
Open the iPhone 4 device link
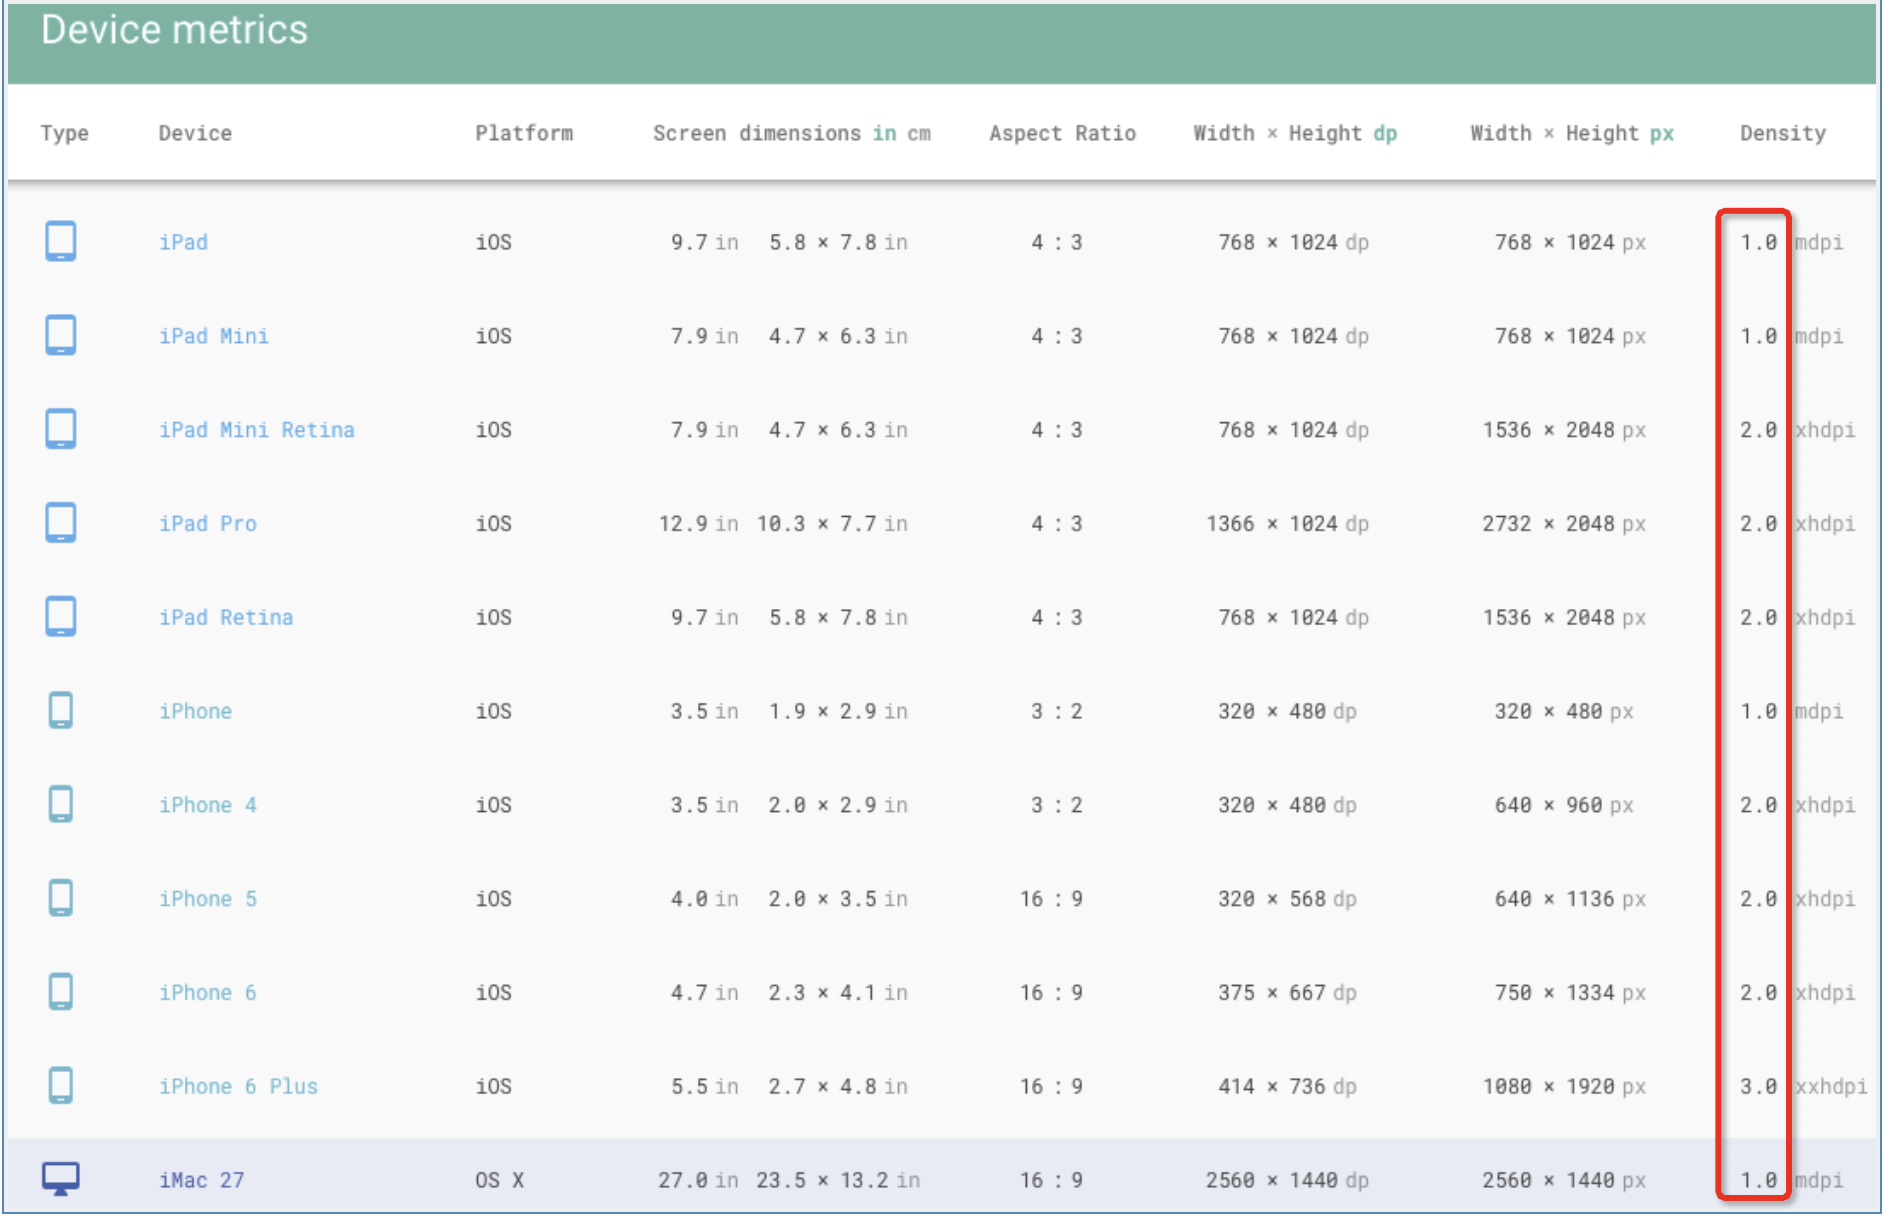pyautogui.click(x=208, y=805)
